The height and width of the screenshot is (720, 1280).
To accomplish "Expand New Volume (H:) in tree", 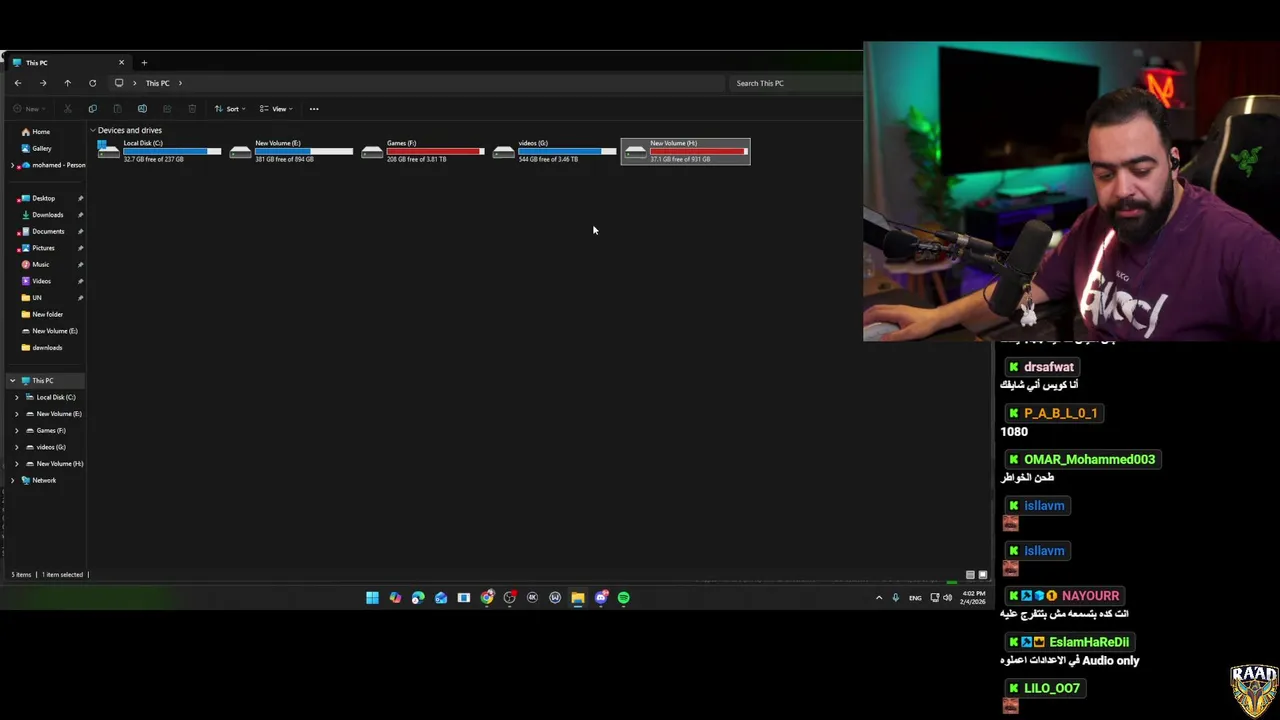I will (x=16, y=464).
